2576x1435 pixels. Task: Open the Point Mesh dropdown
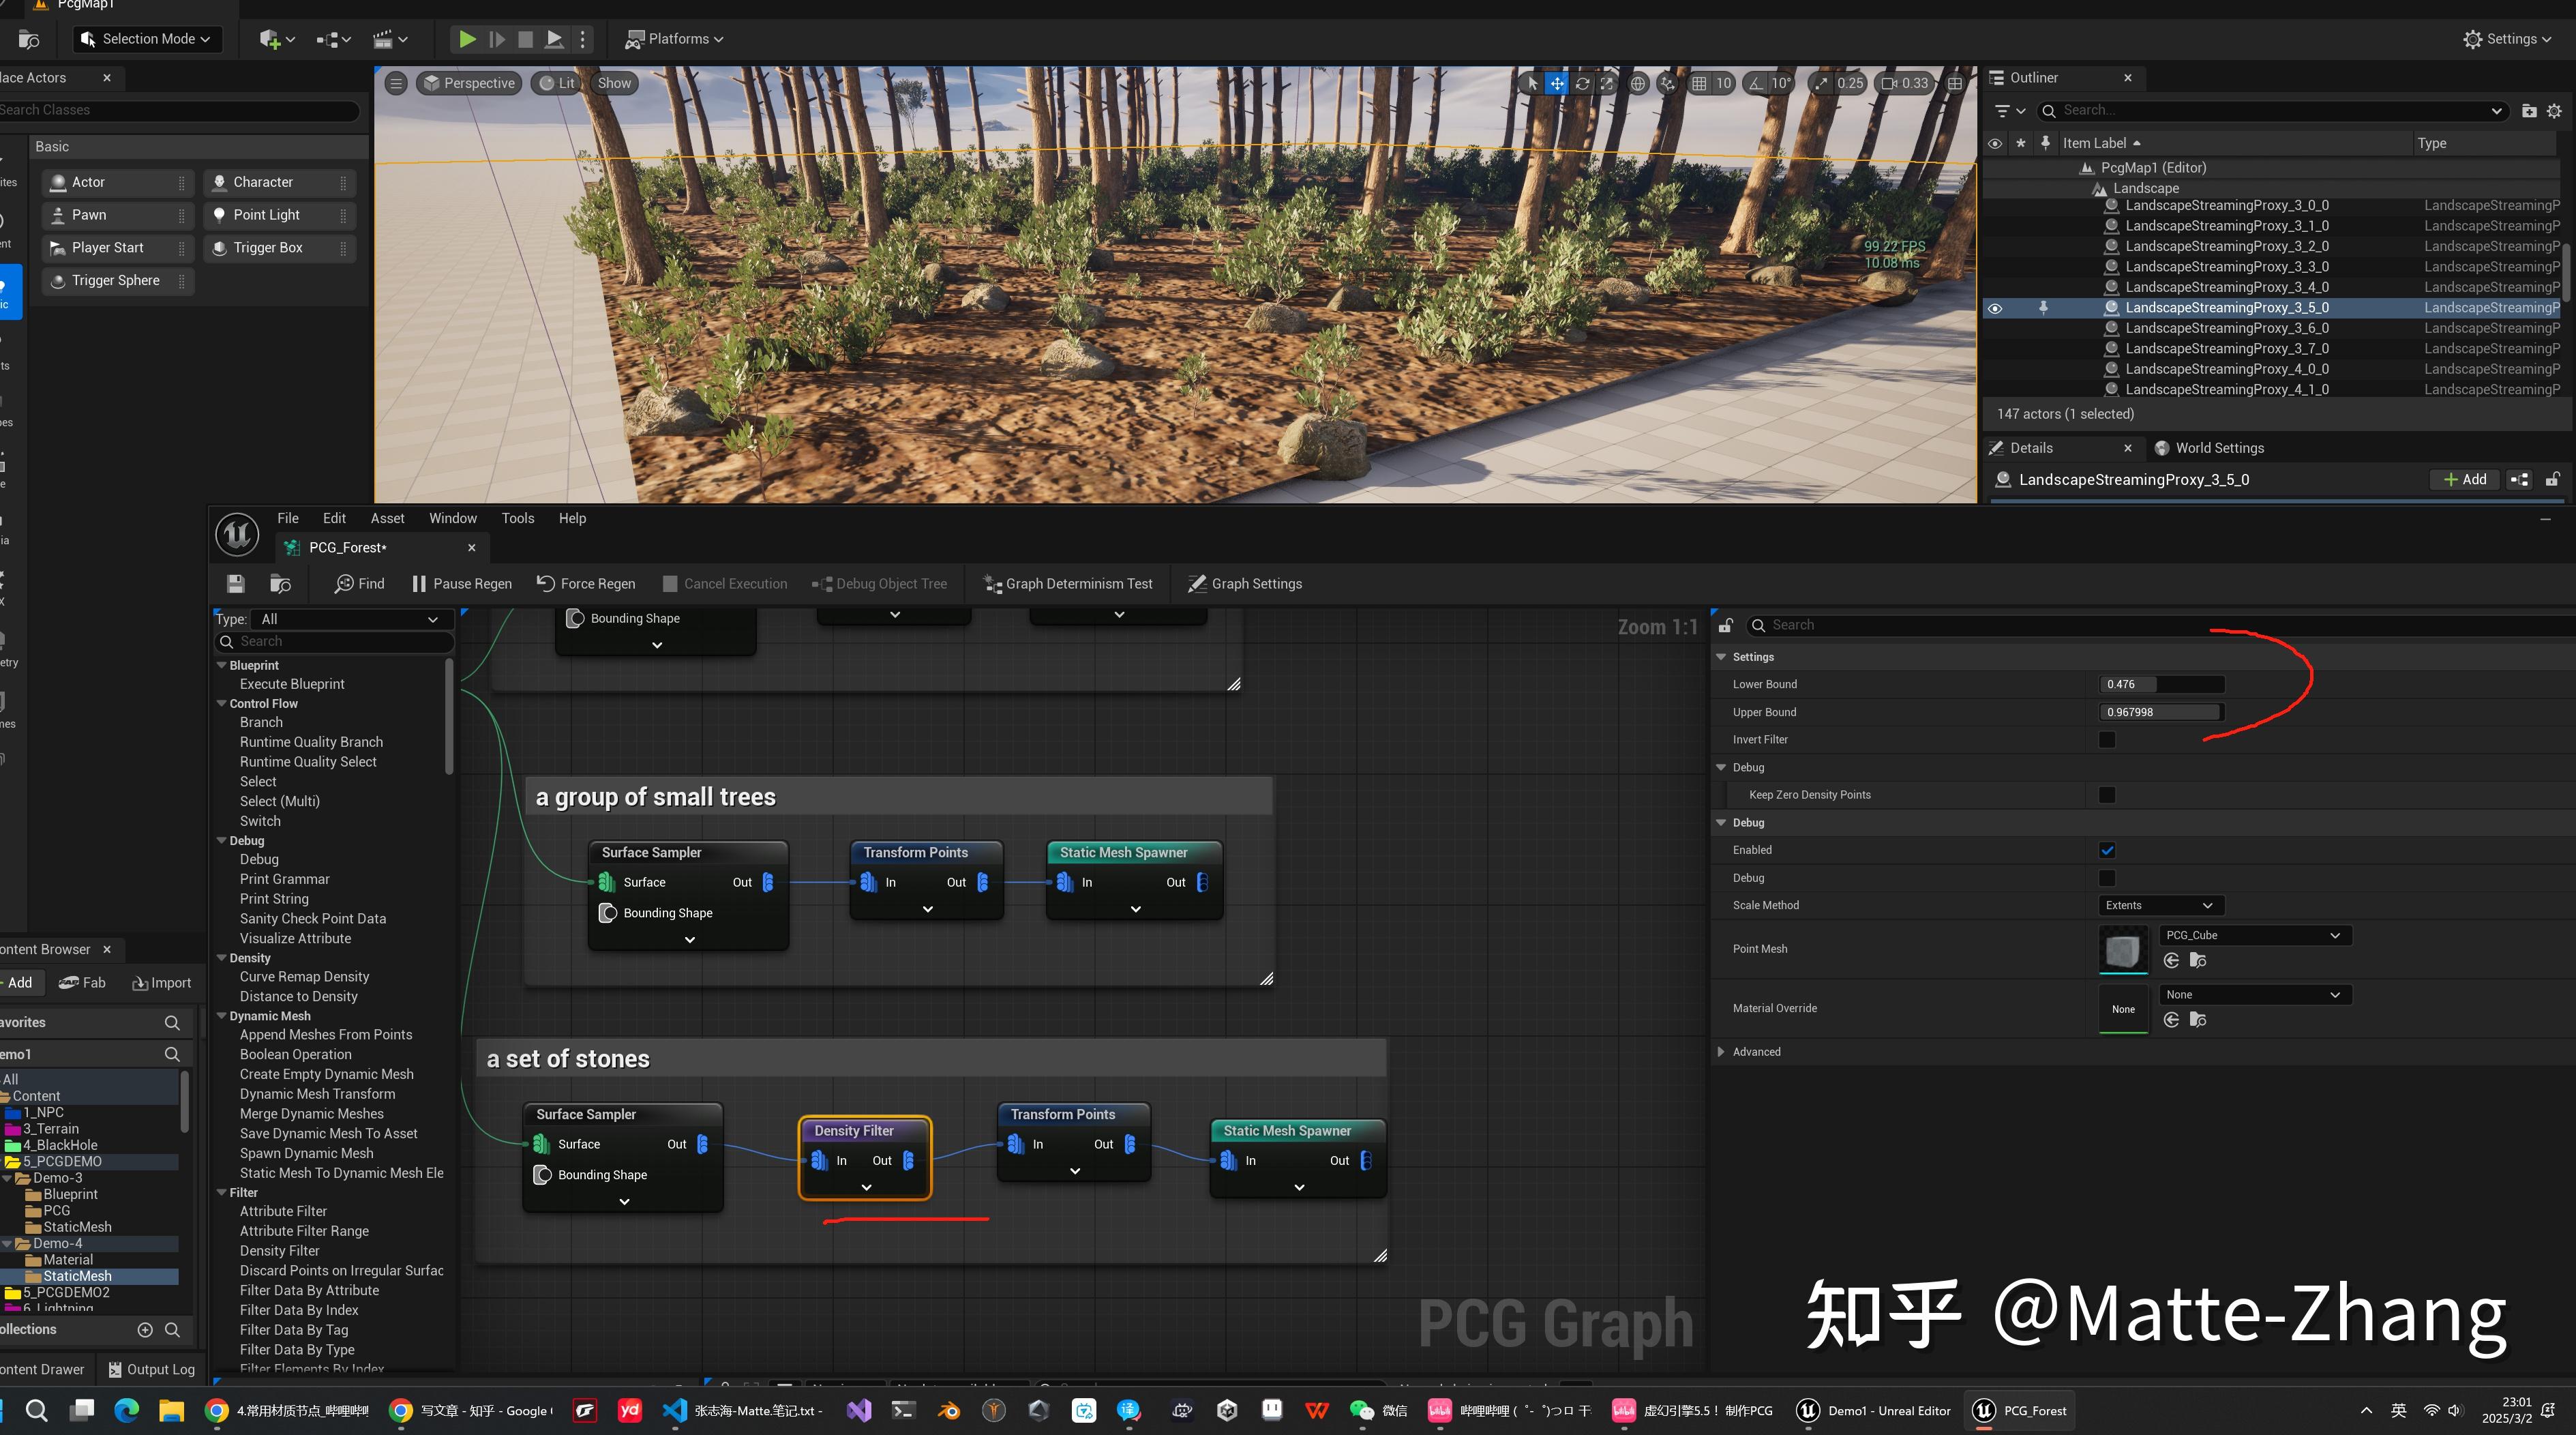point(2254,935)
